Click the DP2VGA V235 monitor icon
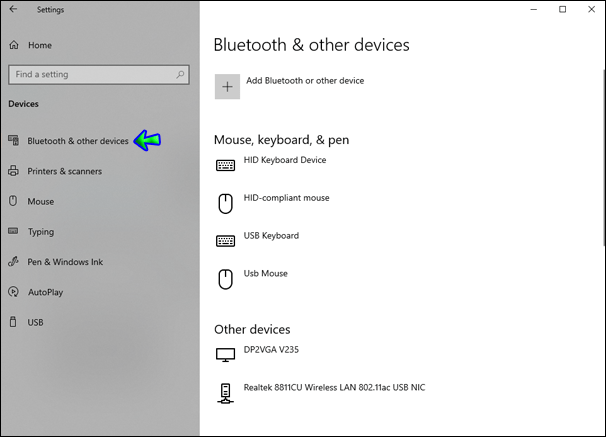 [x=225, y=355]
